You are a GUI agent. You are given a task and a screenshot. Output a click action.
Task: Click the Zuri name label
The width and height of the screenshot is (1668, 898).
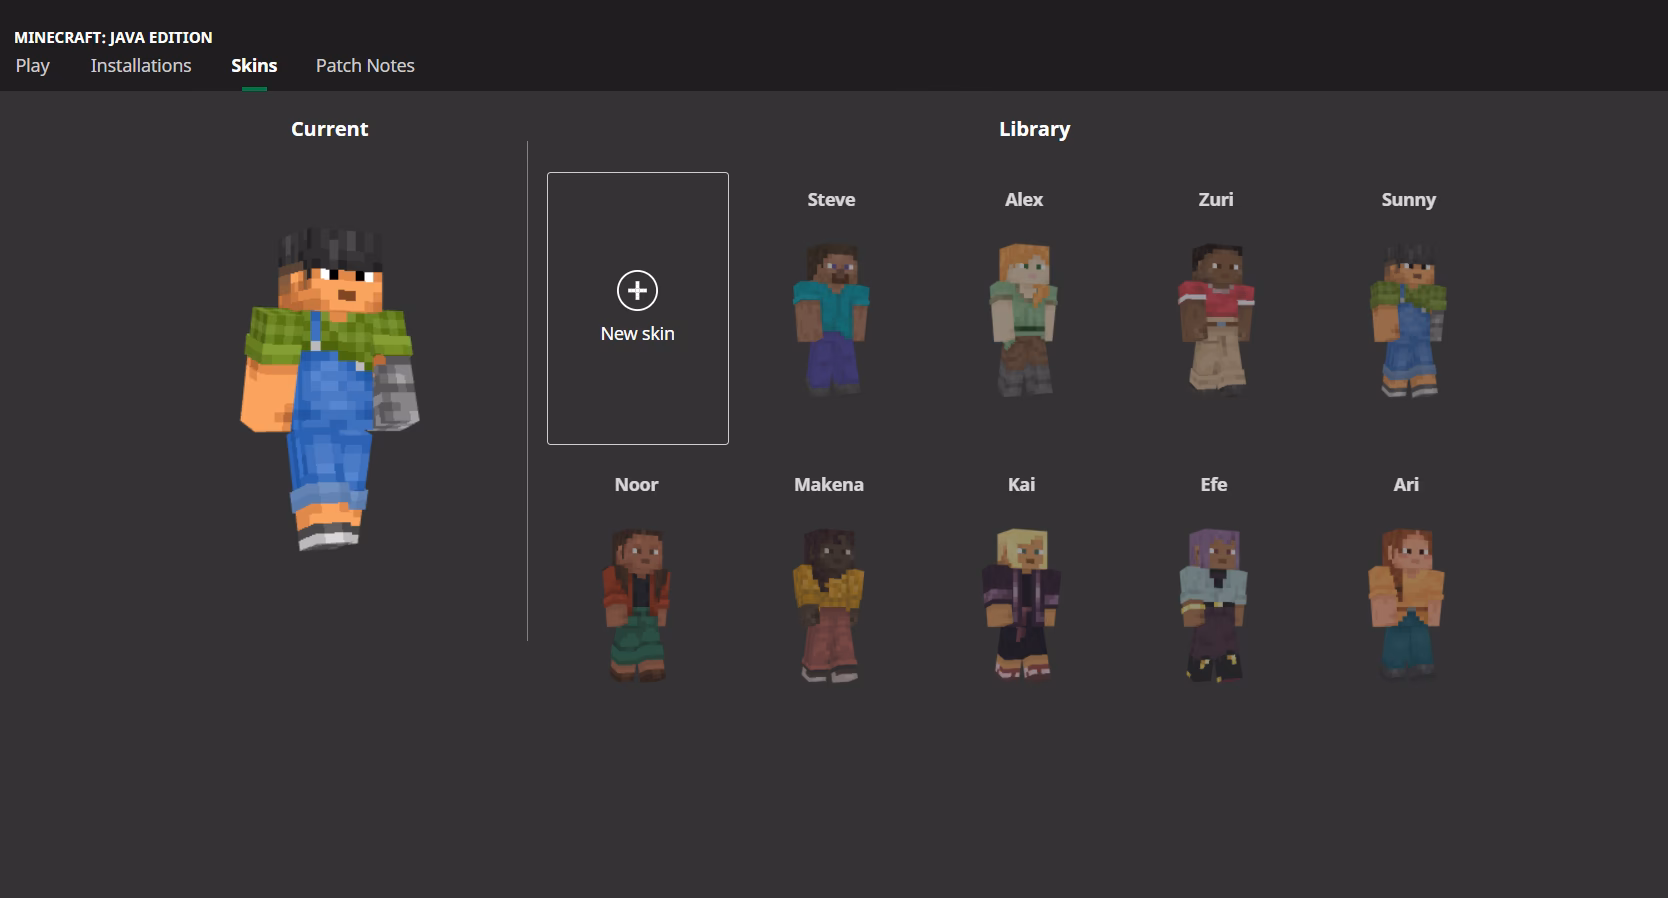click(x=1216, y=200)
